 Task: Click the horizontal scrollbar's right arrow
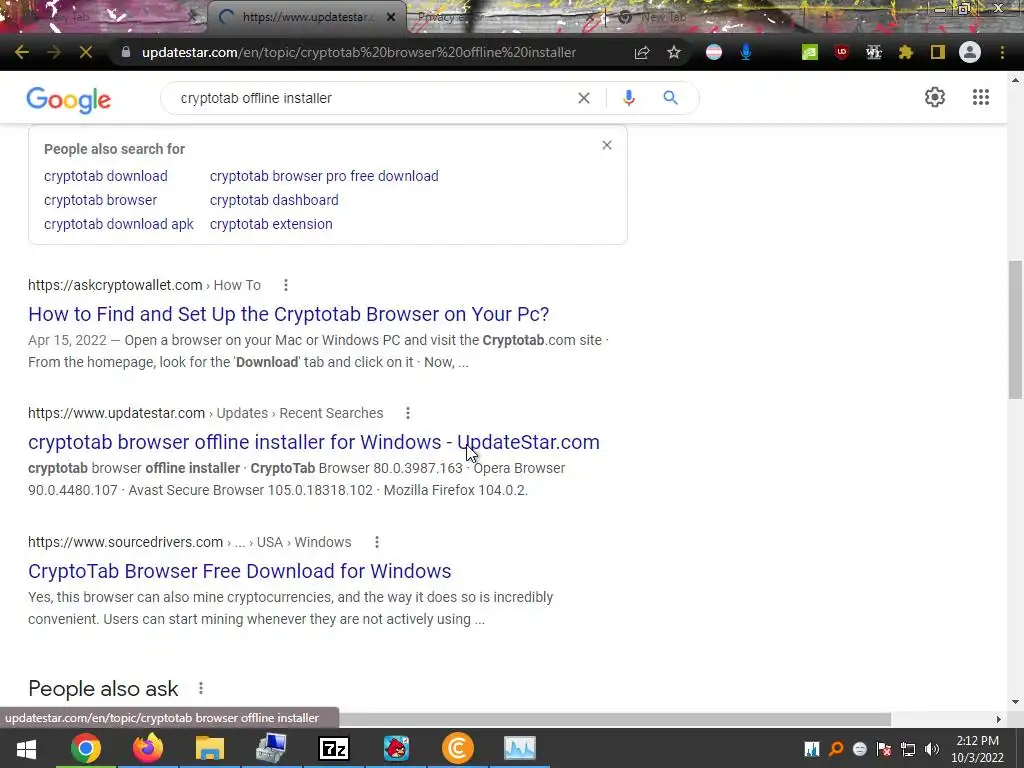click(x=999, y=719)
